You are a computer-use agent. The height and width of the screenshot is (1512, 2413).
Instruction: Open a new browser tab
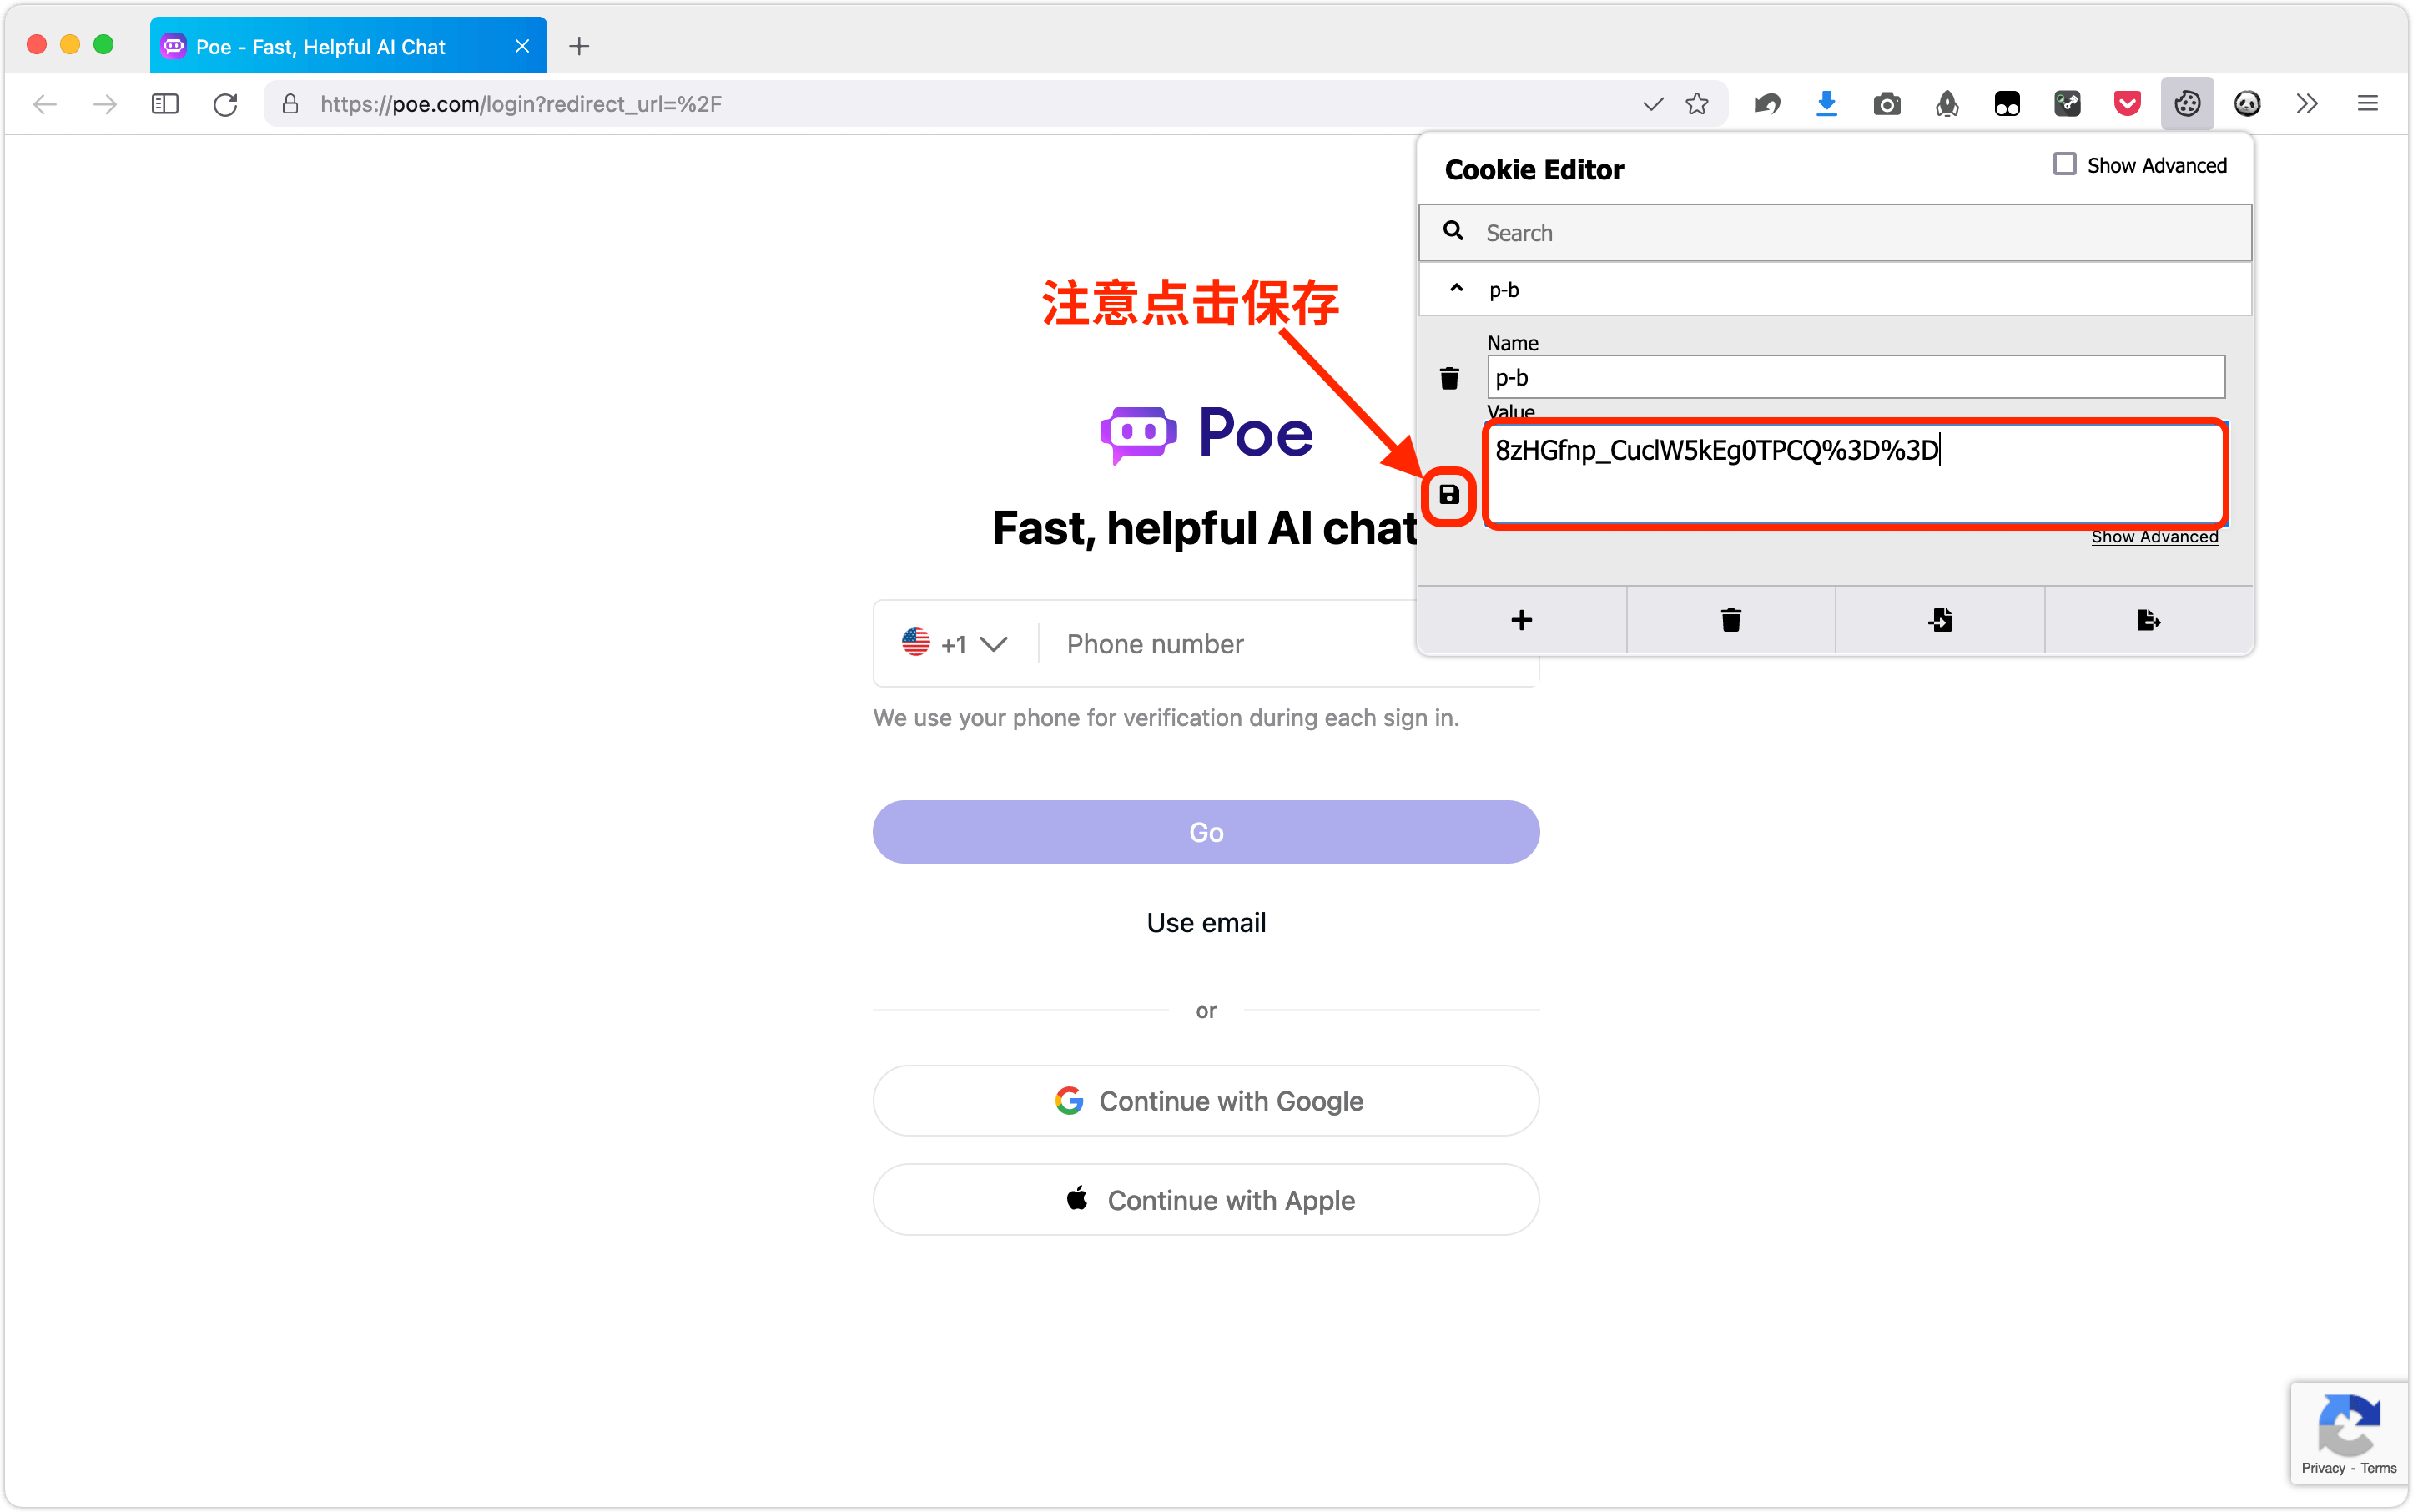point(579,46)
